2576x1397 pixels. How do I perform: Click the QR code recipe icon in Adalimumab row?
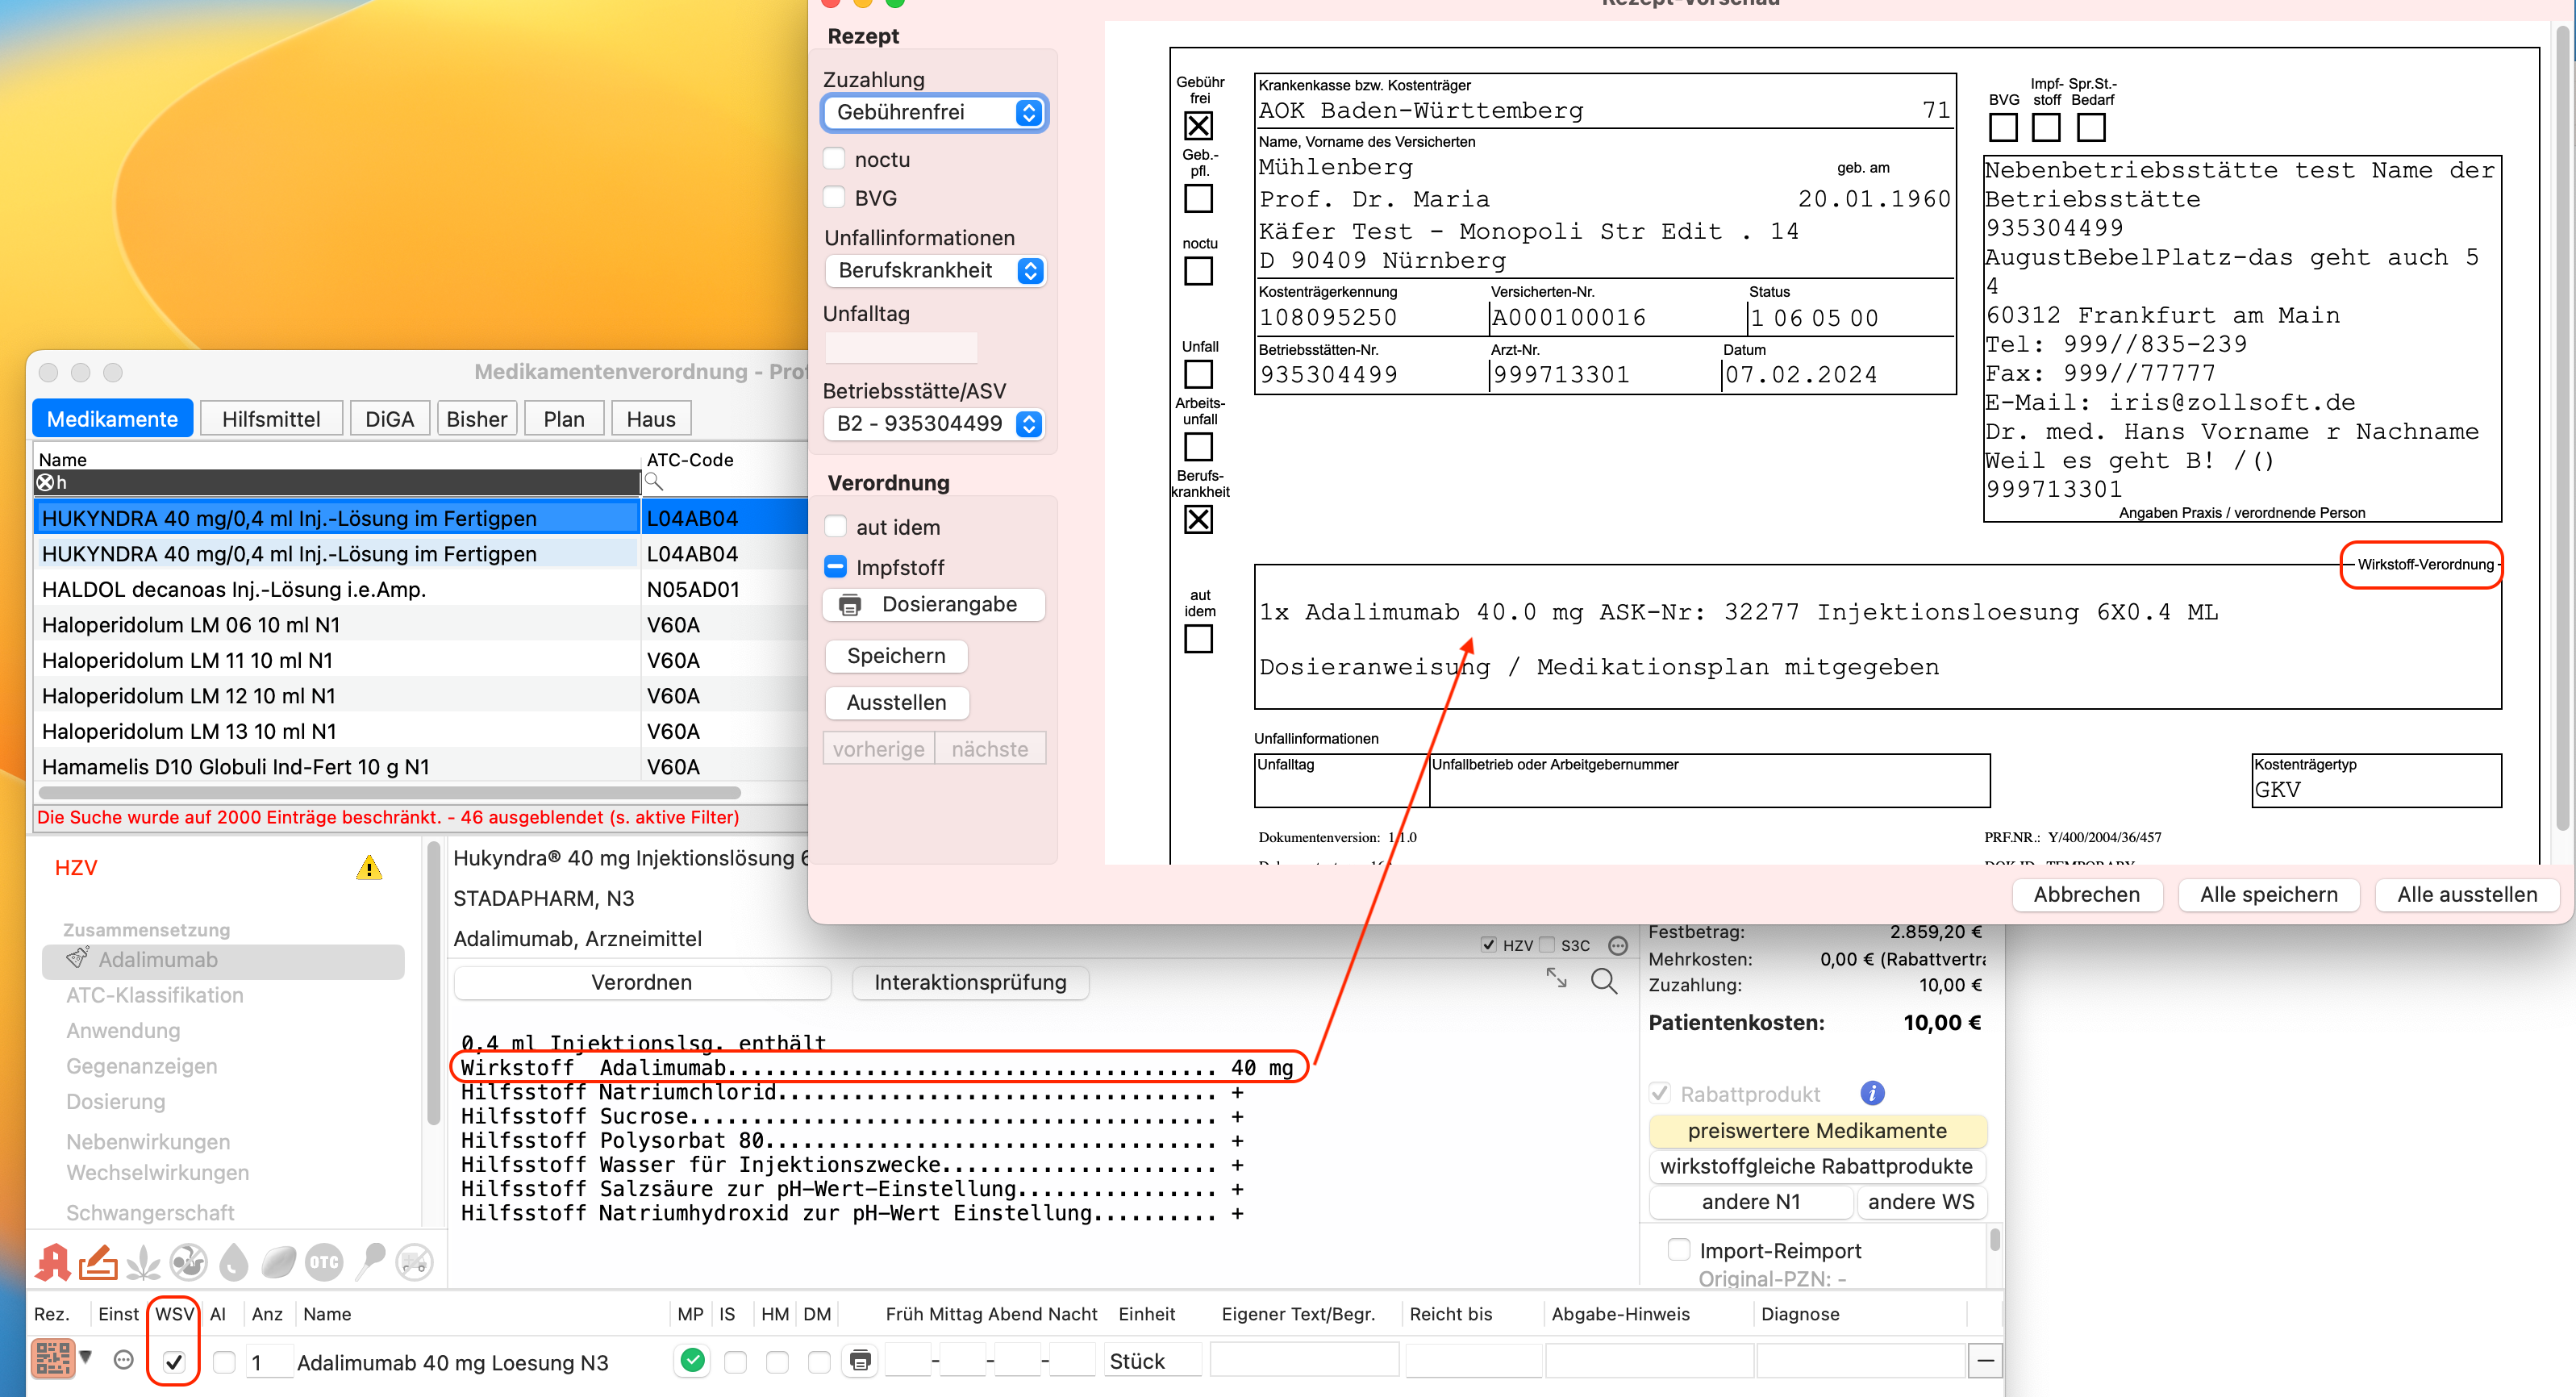click(53, 1359)
